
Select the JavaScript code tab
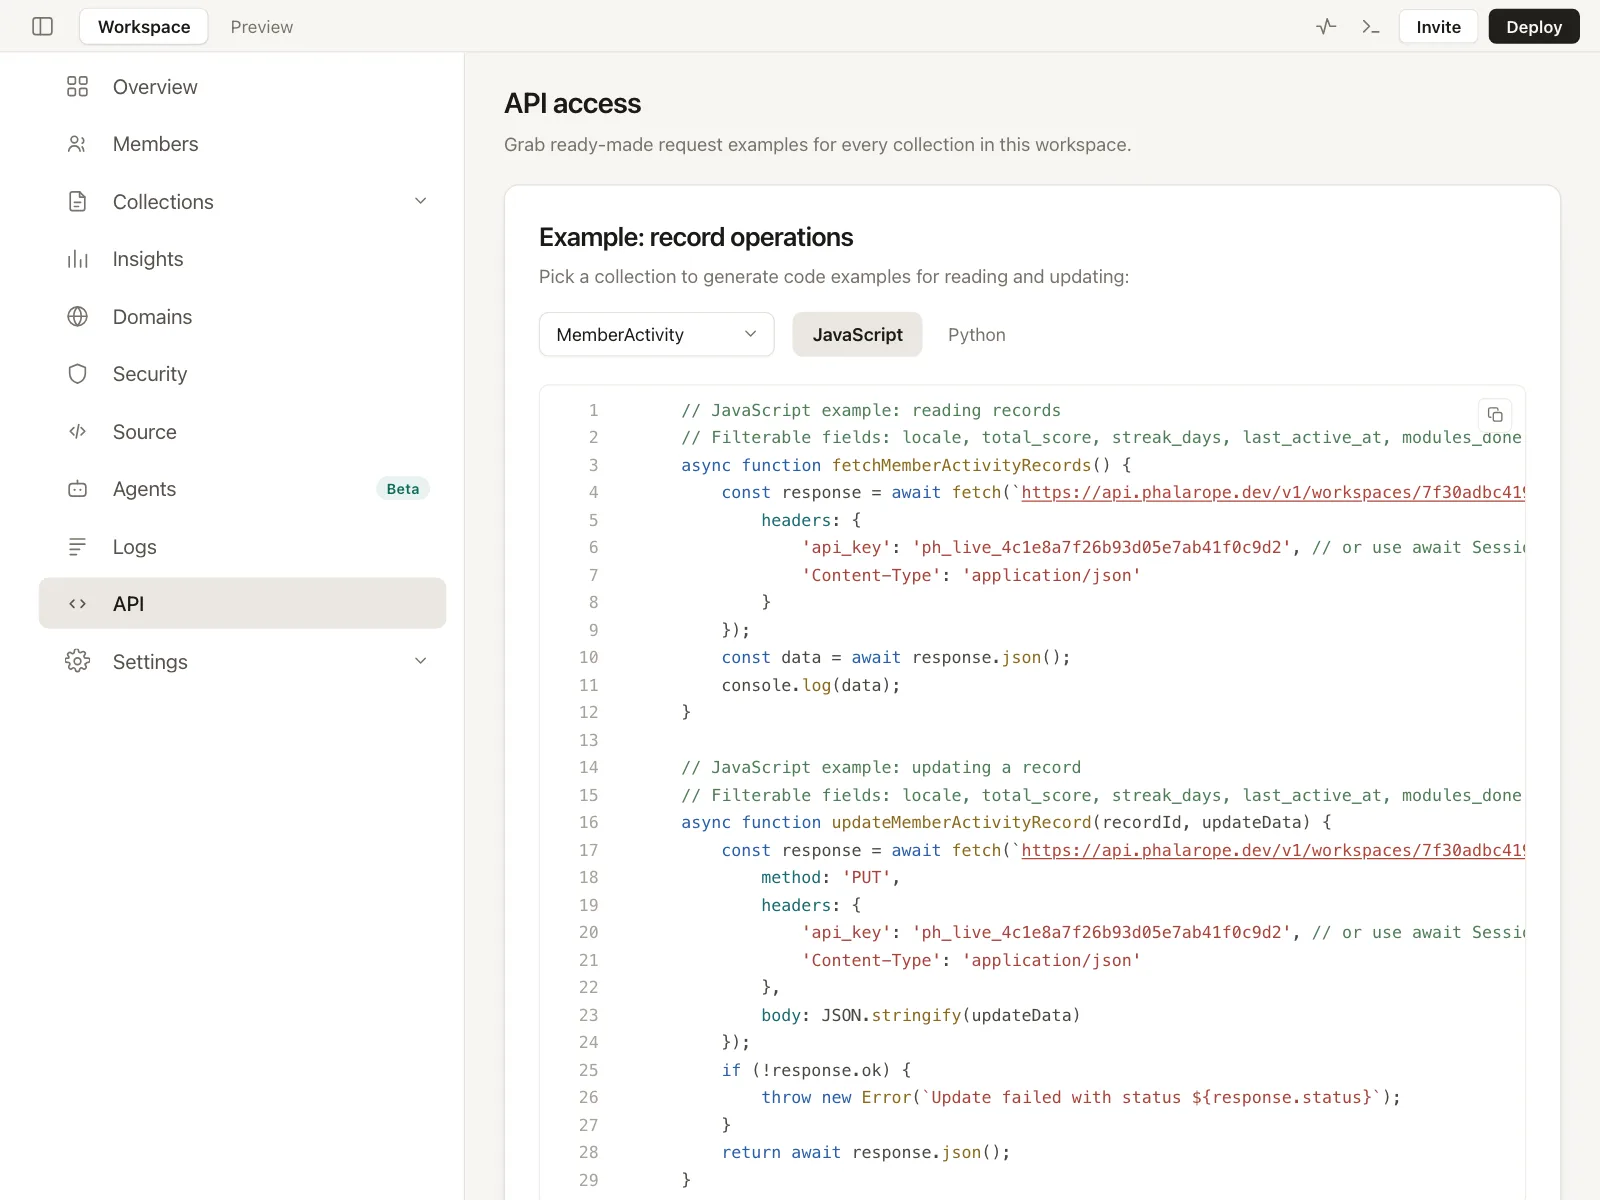pyautogui.click(x=857, y=334)
